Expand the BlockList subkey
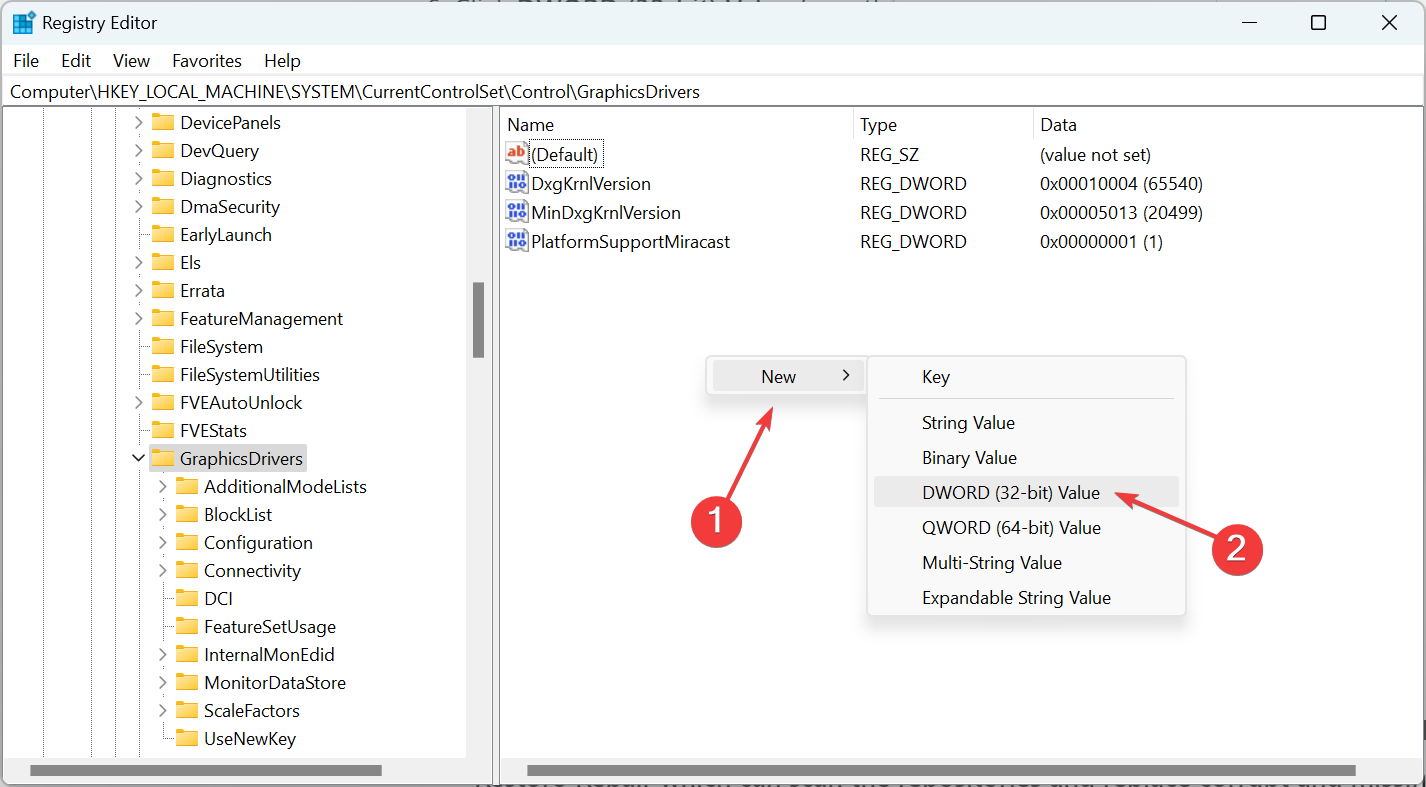The width and height of the screenshot is (1426, 787). pos(162,514)
